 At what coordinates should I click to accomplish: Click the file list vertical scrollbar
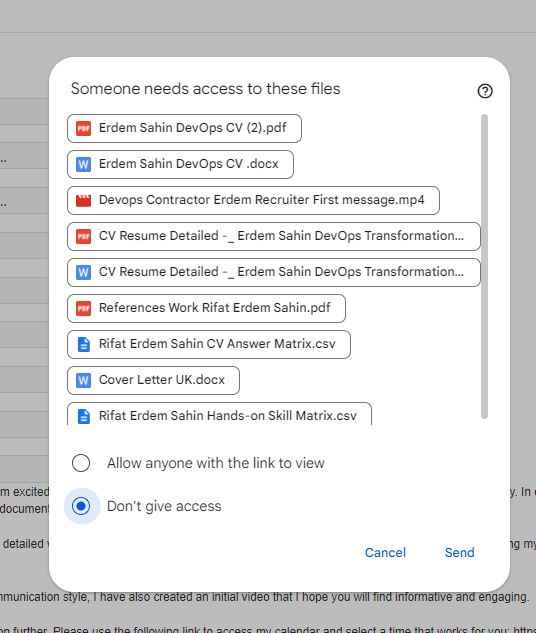coord(484,266)
